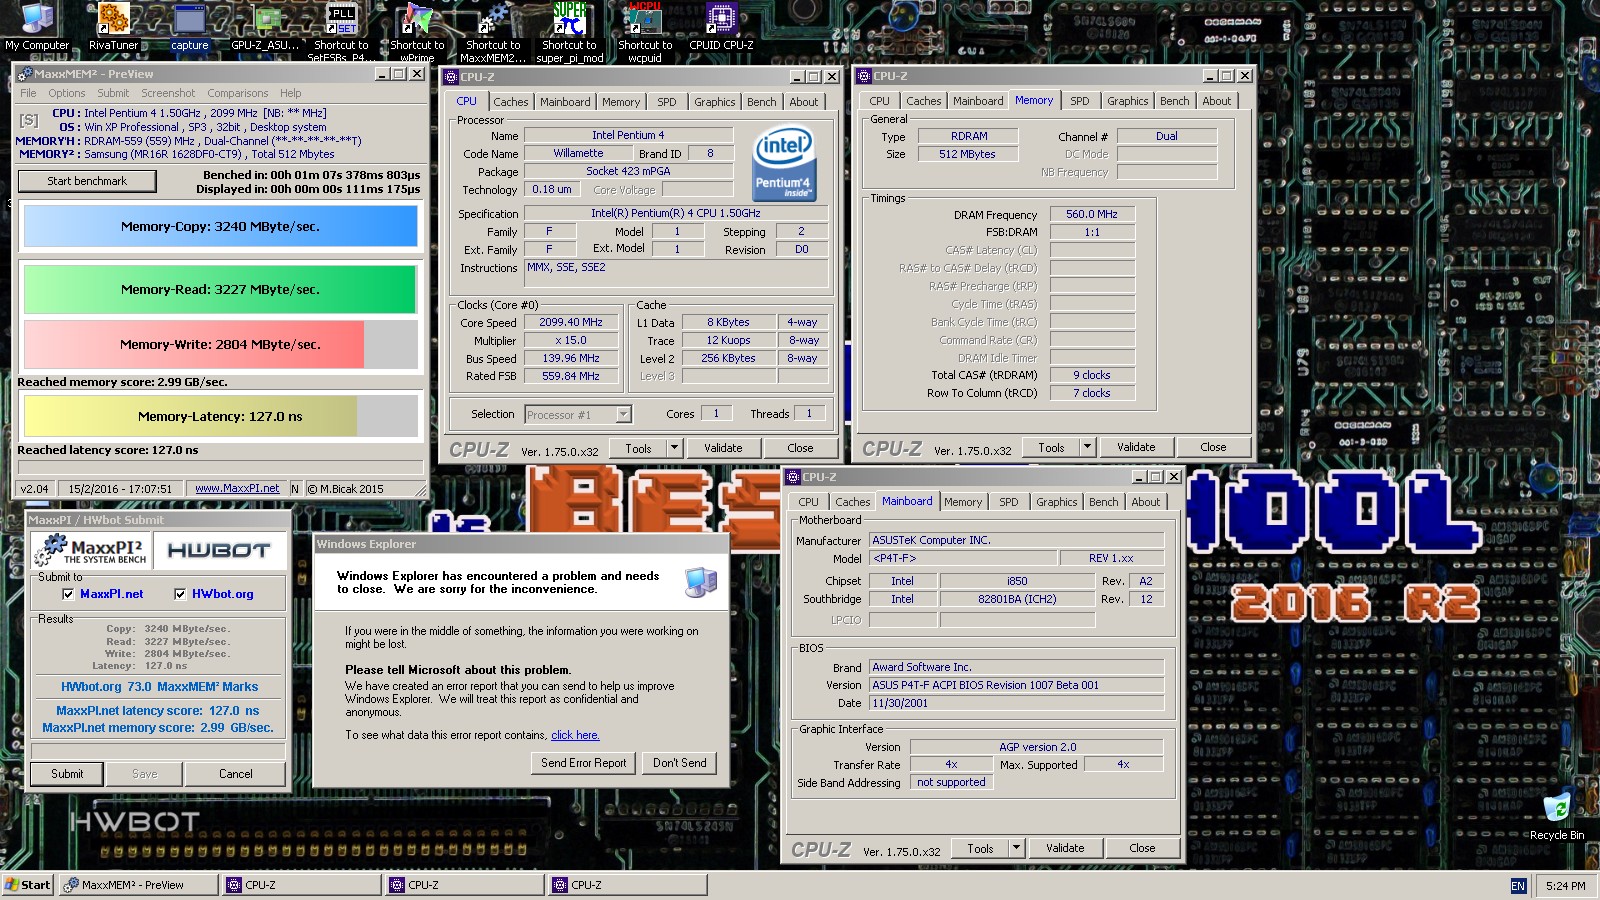Screen dimensions: 1600x900
Task: Expand Tools dropdown arrow in the CPU tab window
Action: pos(674,448)
